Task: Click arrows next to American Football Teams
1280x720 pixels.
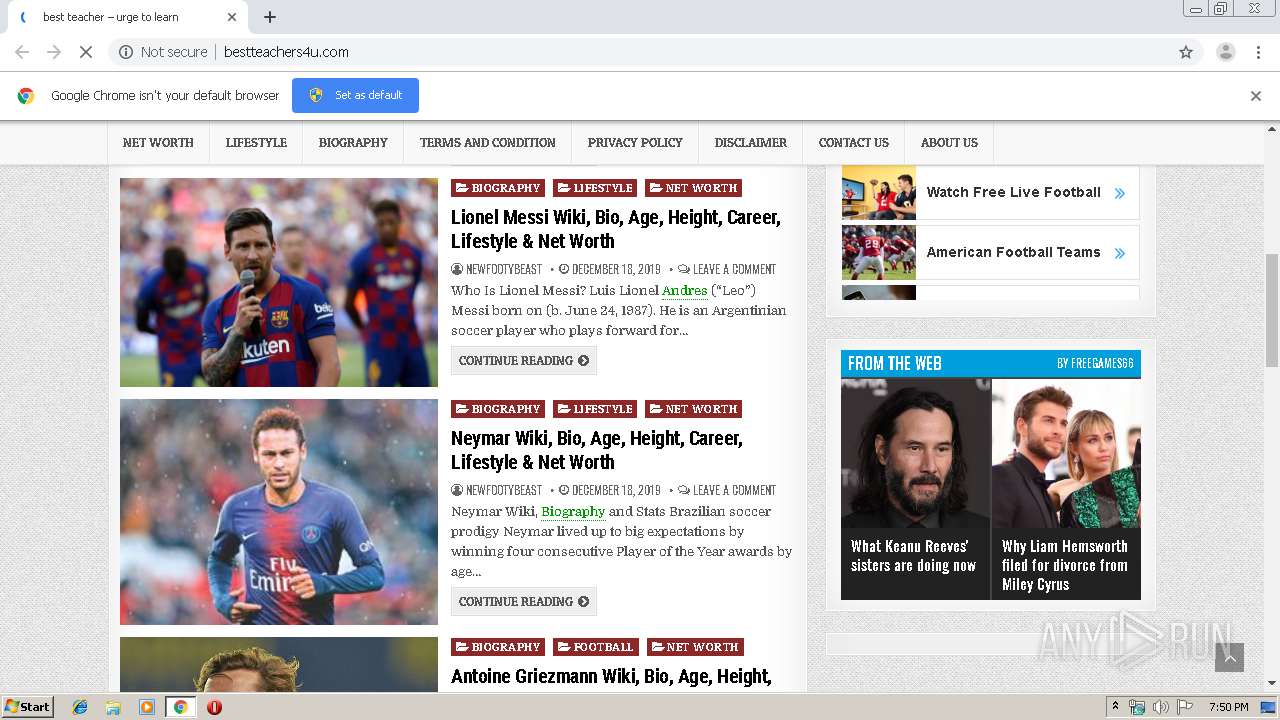Action: (x=1119, y=253)
